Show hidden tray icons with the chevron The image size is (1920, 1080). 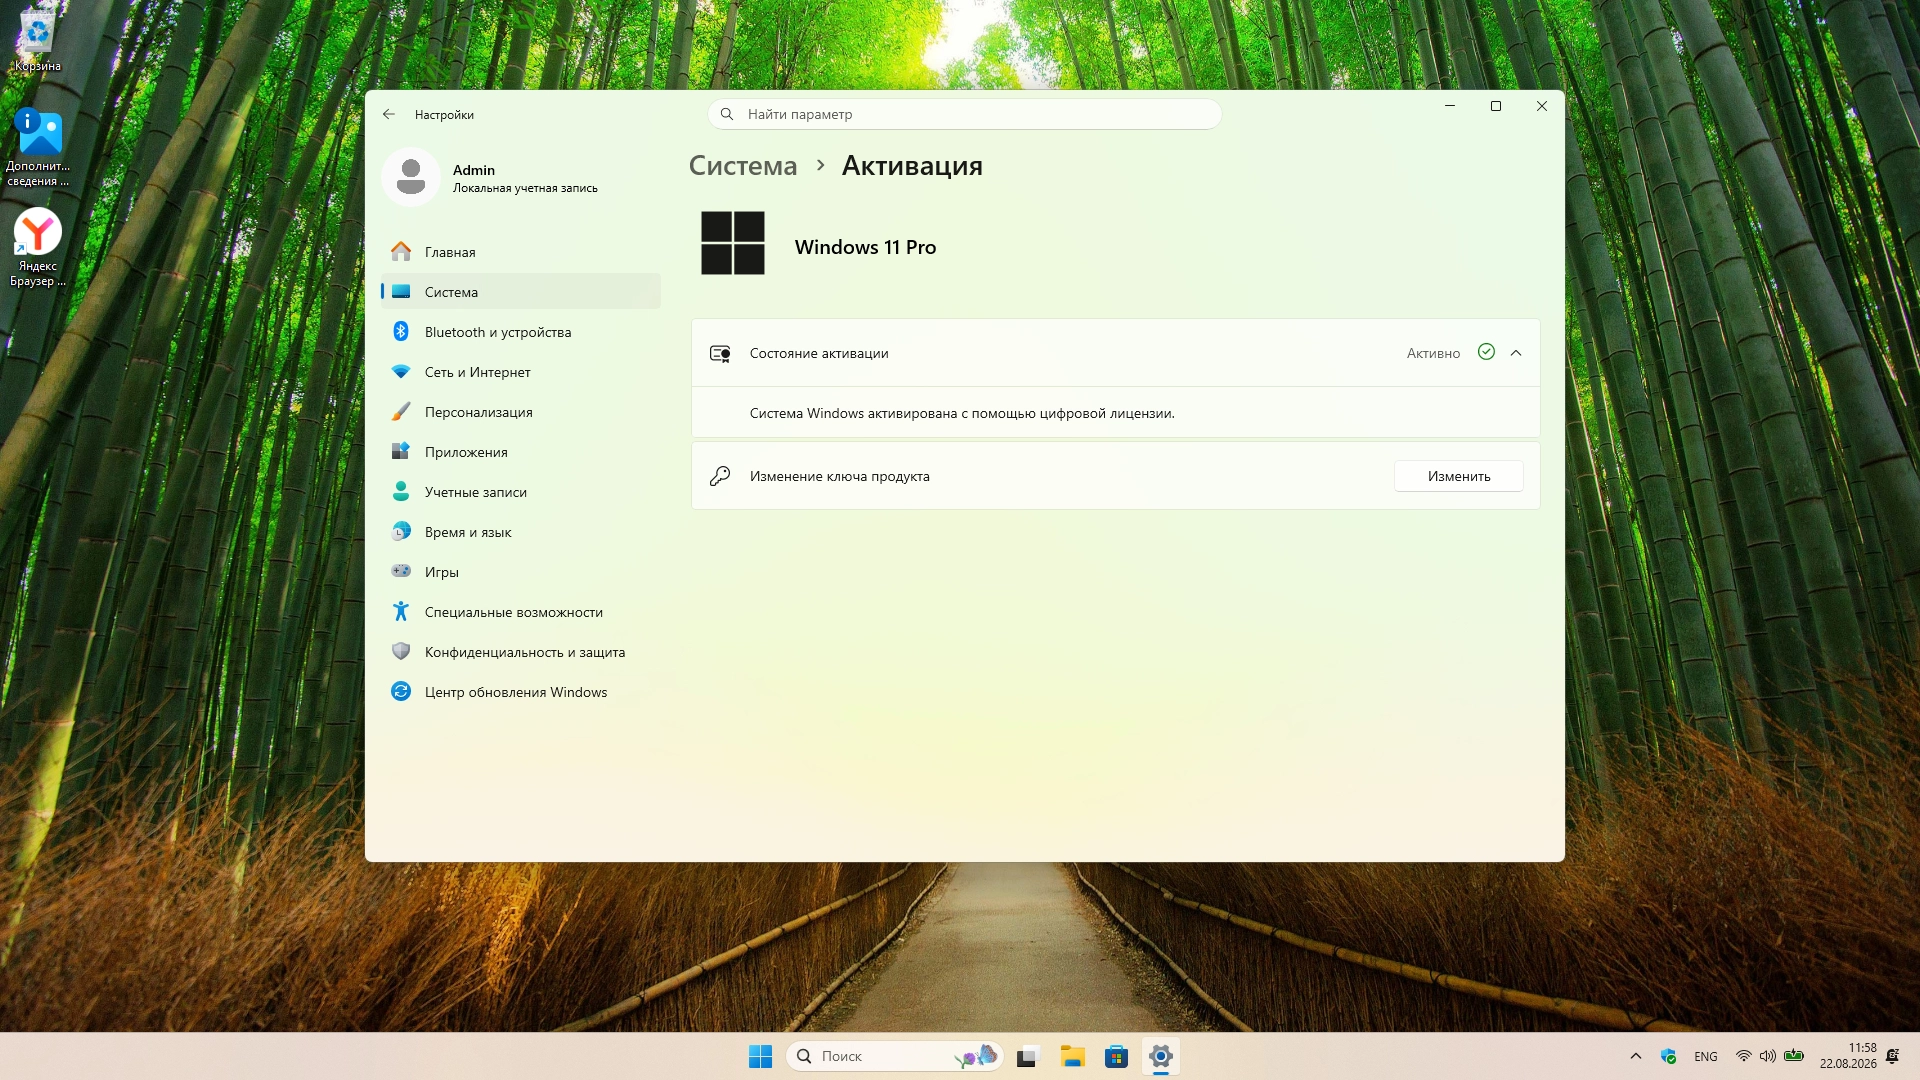click(1636, 1056)
